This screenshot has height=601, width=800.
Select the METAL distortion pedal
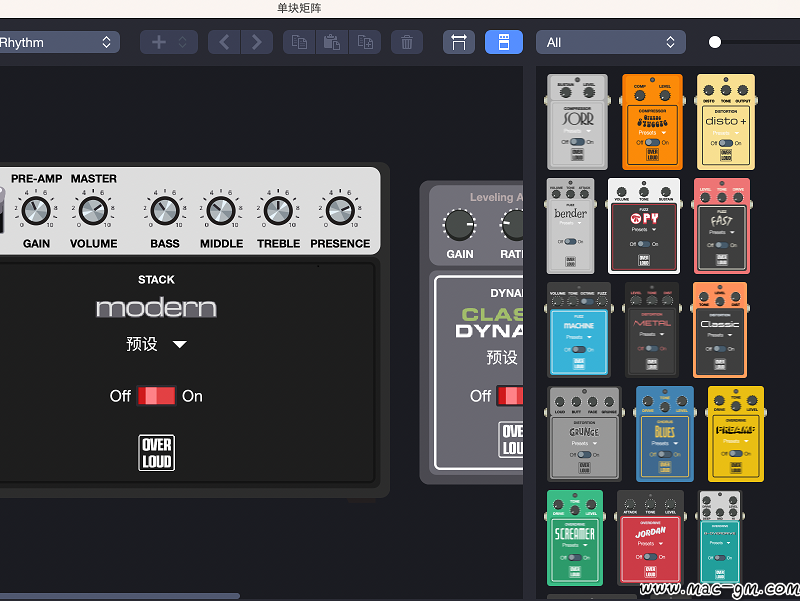coord(652,330)
